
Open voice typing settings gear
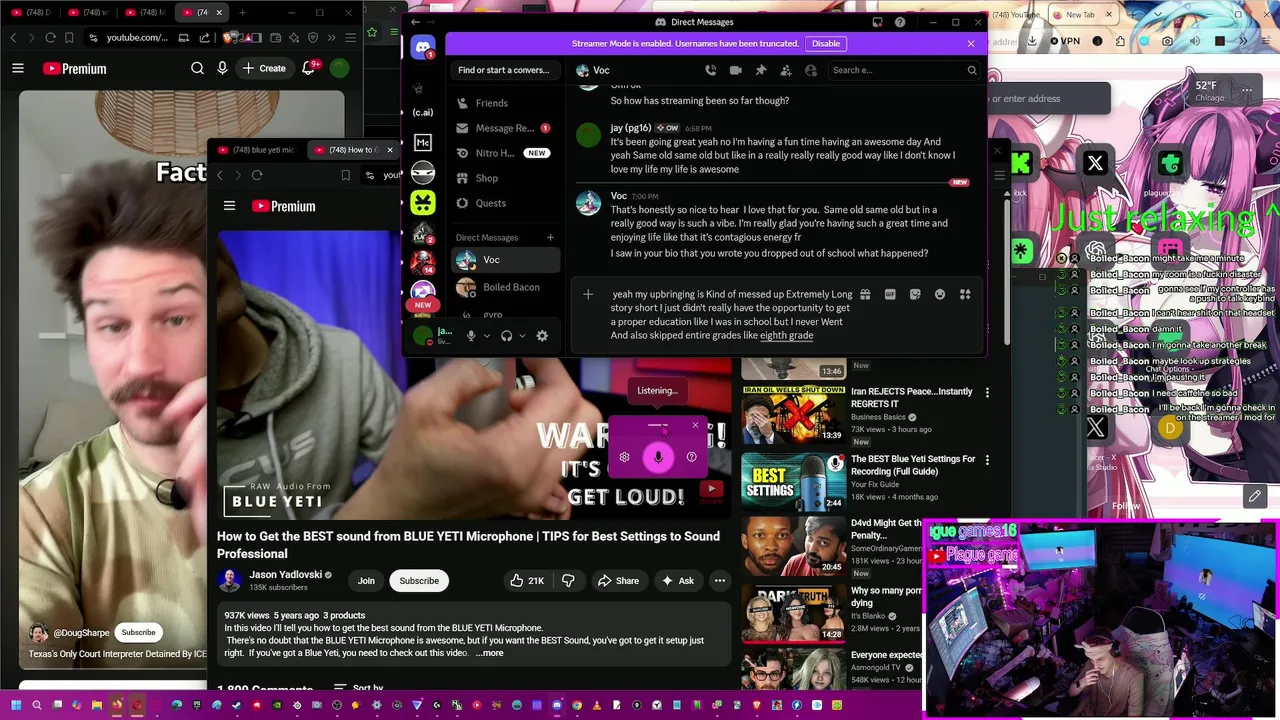coord(624,457)
